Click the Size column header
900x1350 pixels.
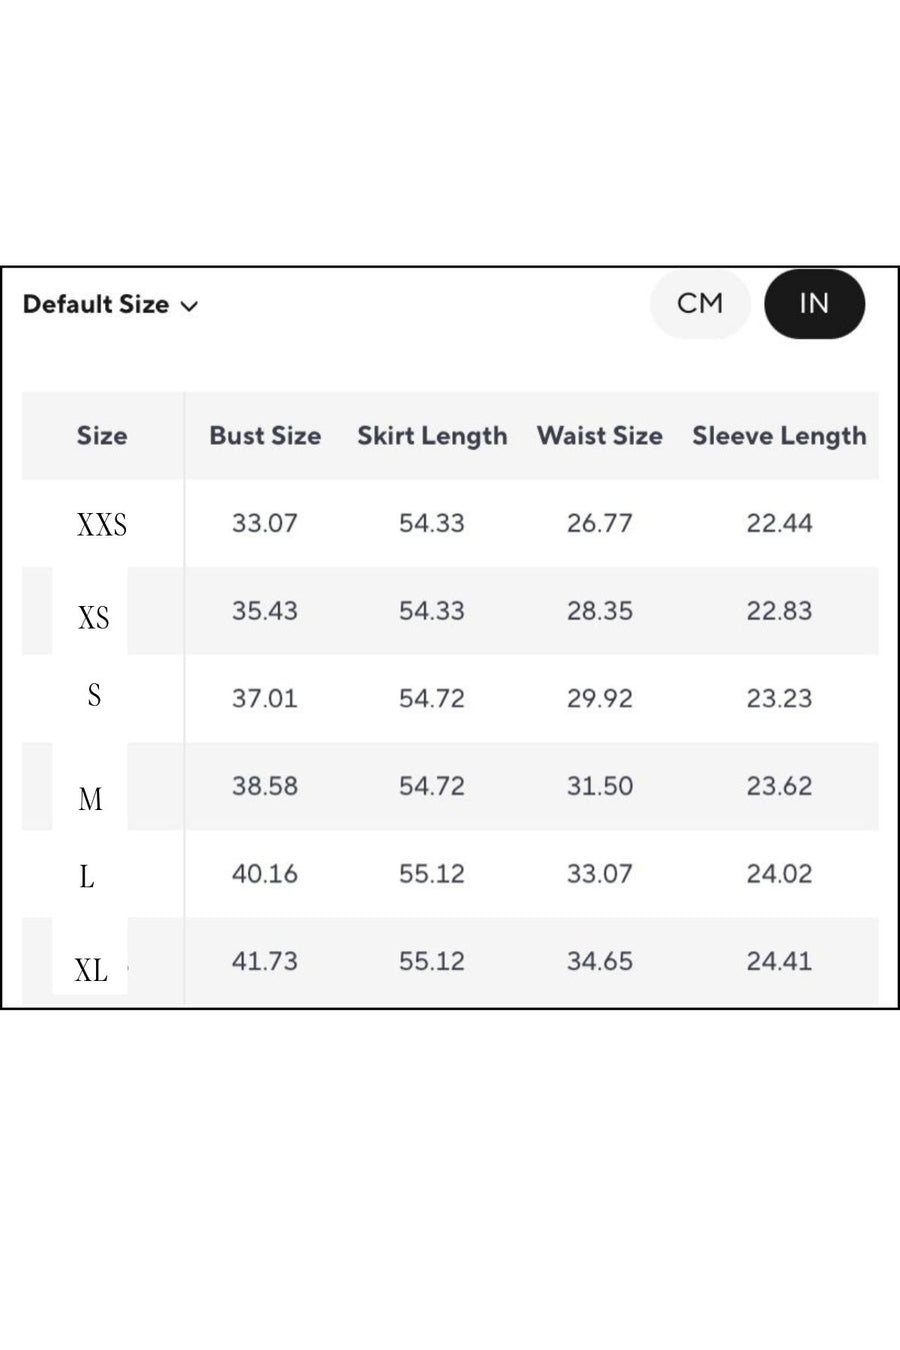[x=102, y=436]
